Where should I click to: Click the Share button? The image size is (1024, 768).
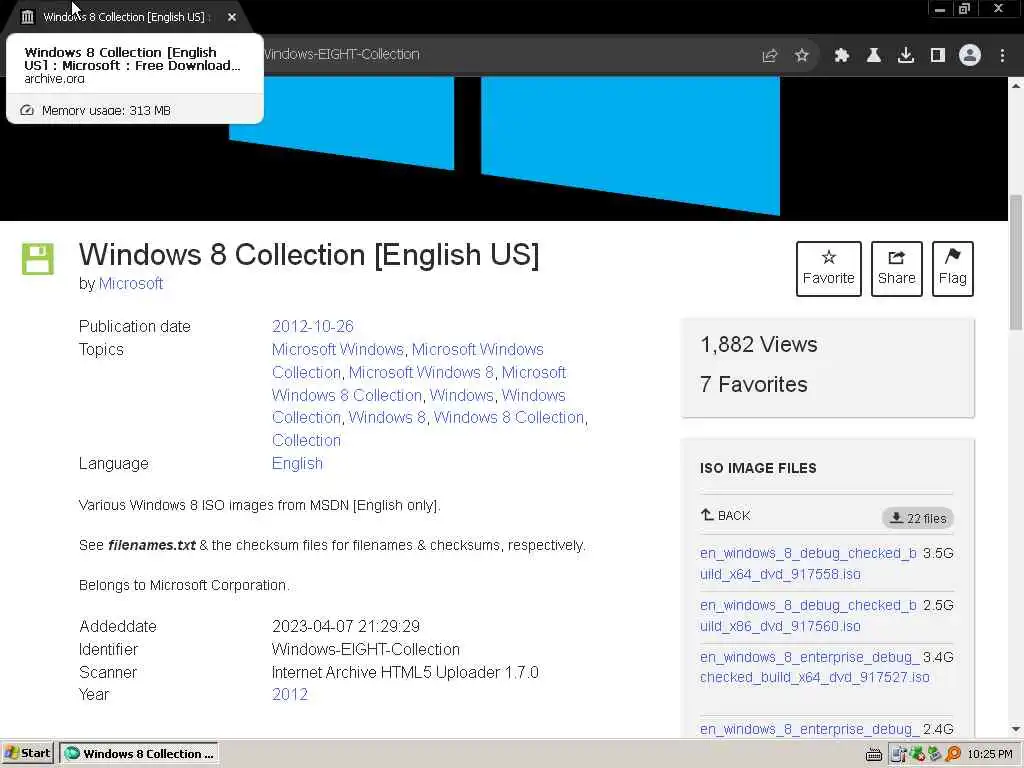[x=897, y=268]
